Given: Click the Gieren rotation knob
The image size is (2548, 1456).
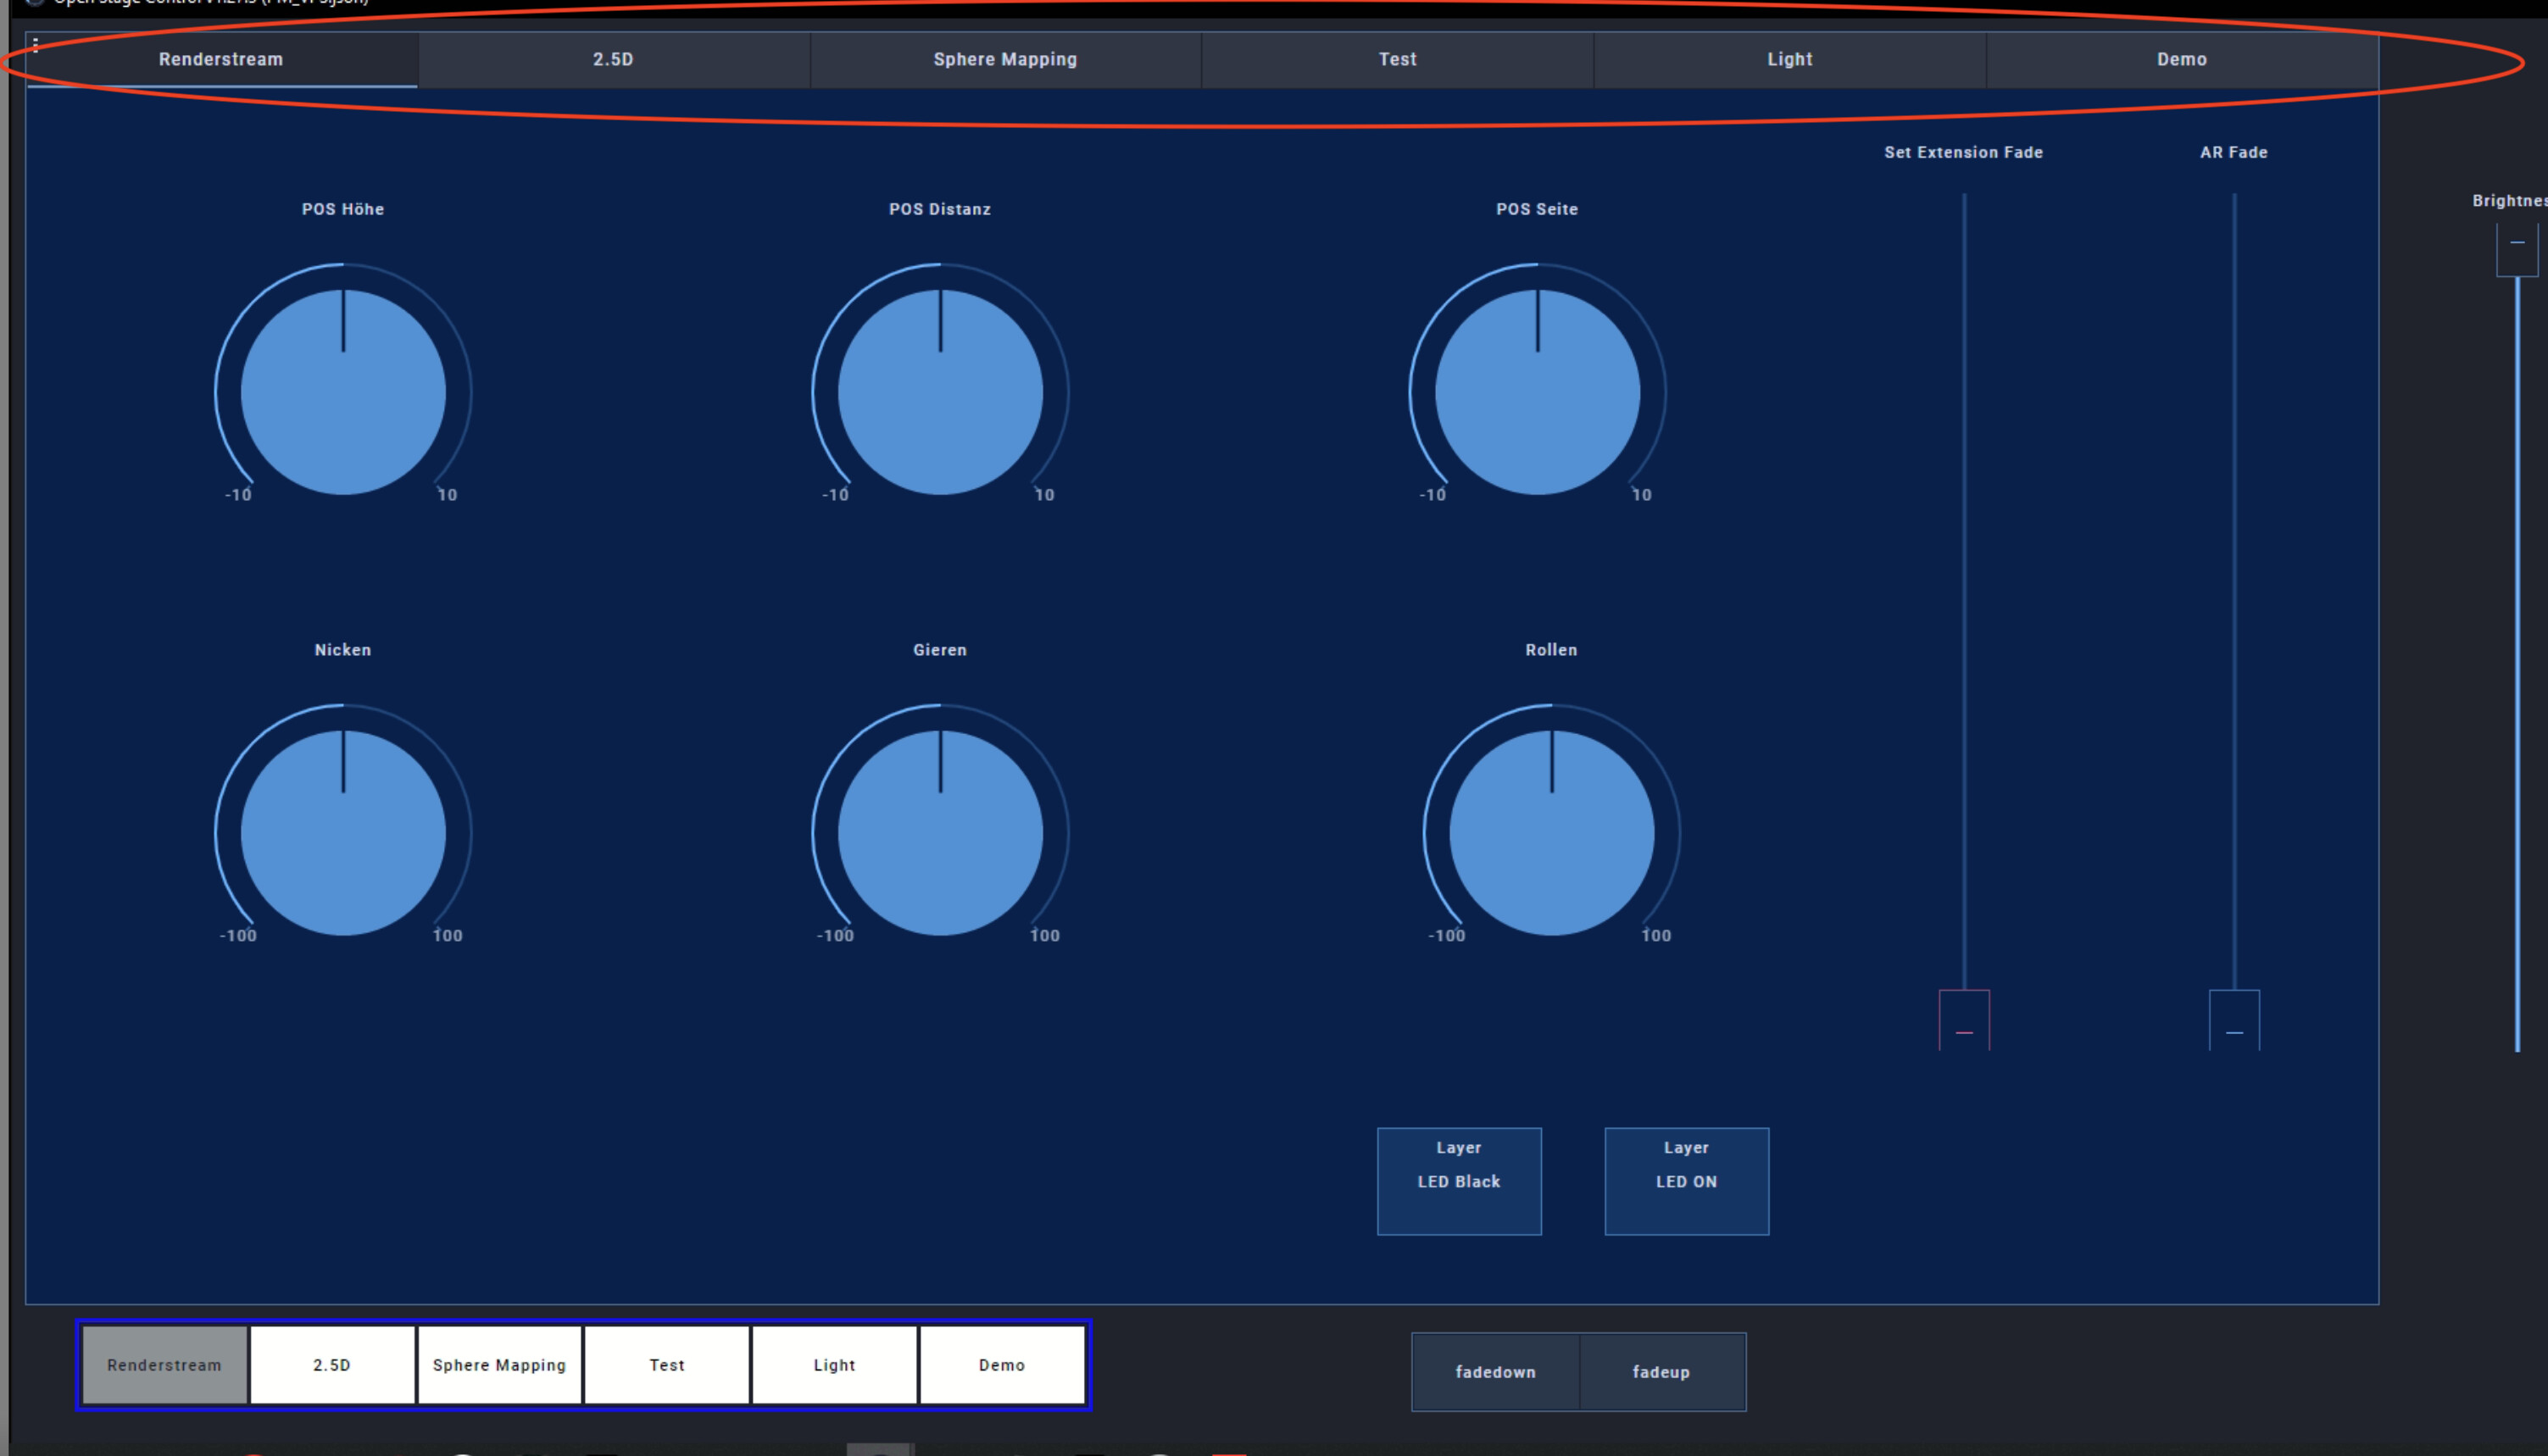Looking at the screenshot, I should coord(940,832).
